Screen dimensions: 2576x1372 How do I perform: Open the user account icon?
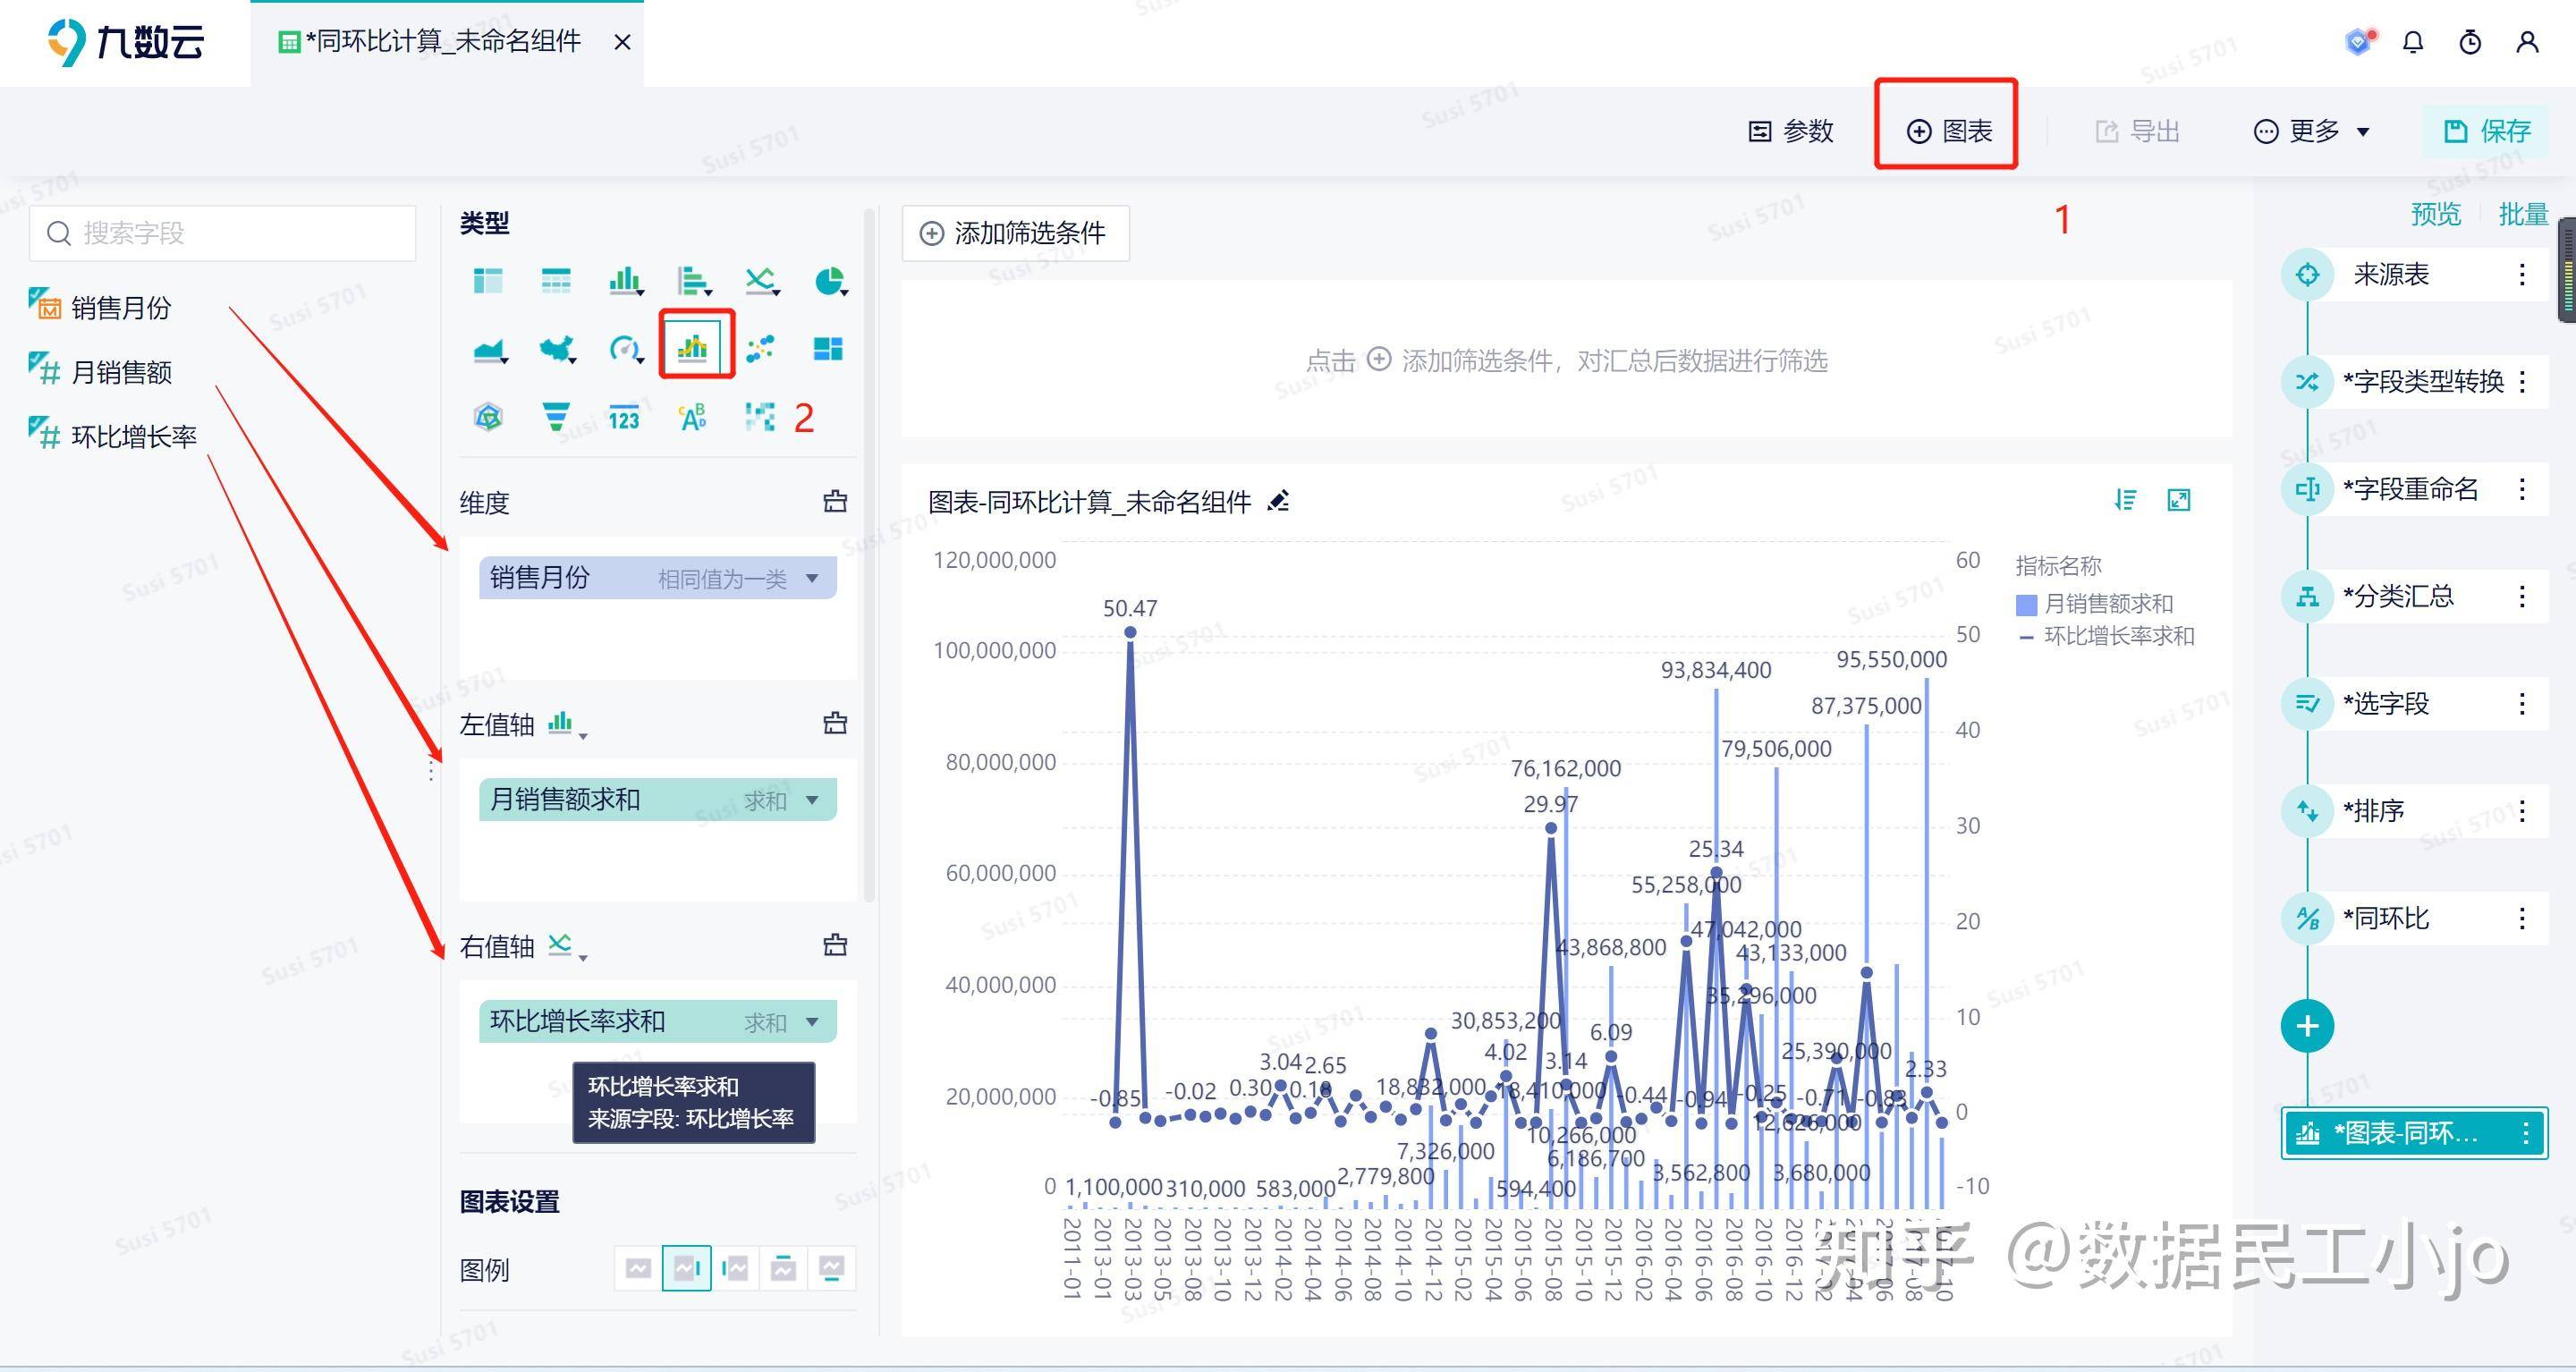(x=2527, y=42)
